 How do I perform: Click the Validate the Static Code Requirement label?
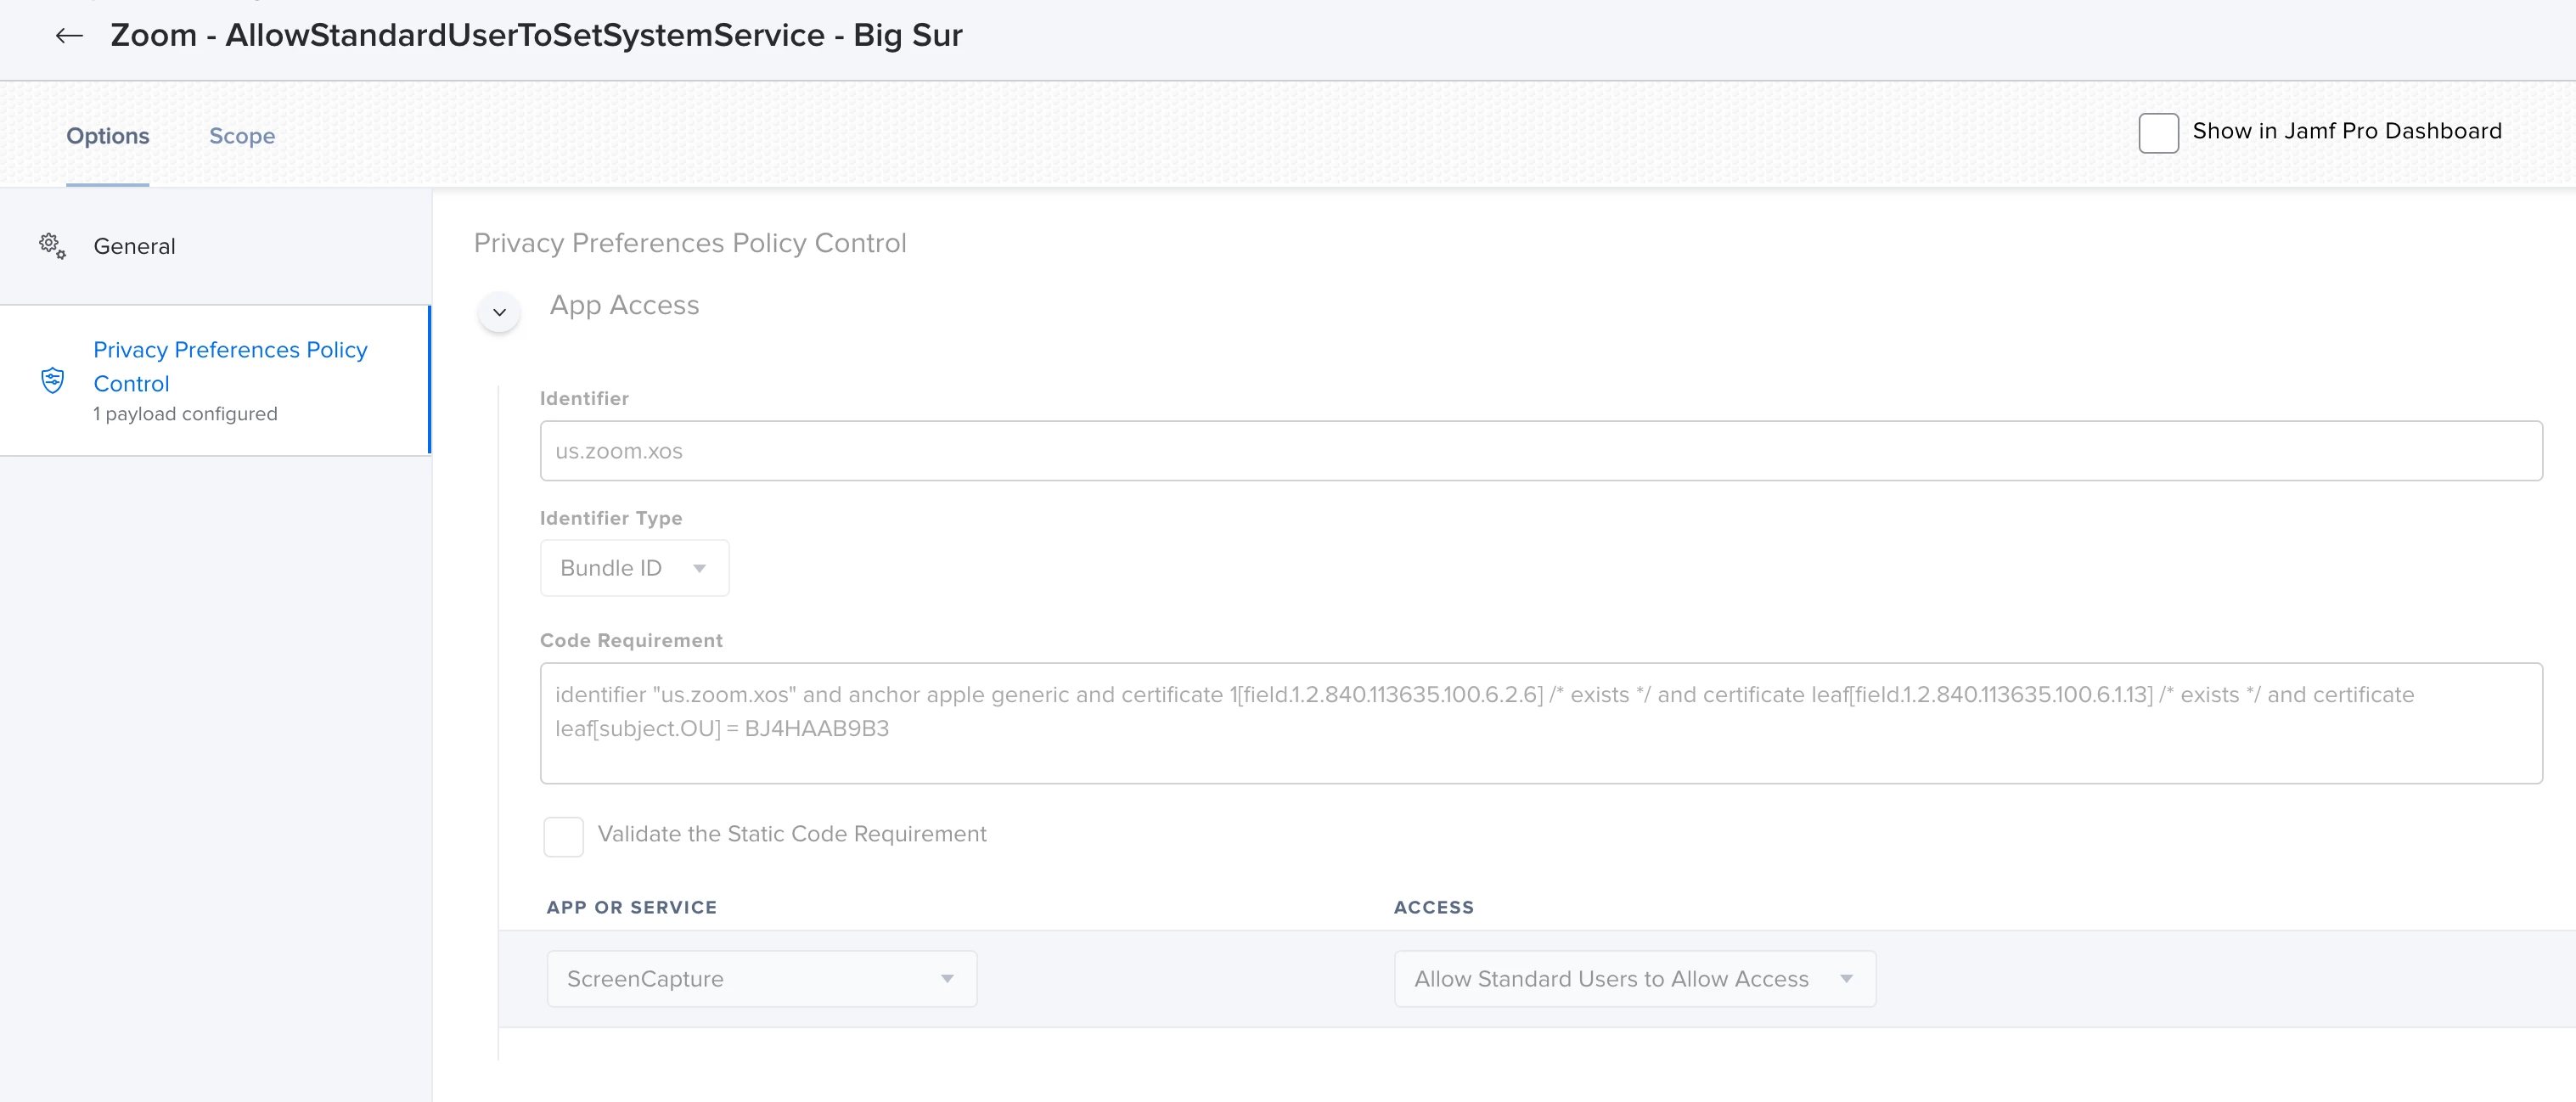click(792, 834)
